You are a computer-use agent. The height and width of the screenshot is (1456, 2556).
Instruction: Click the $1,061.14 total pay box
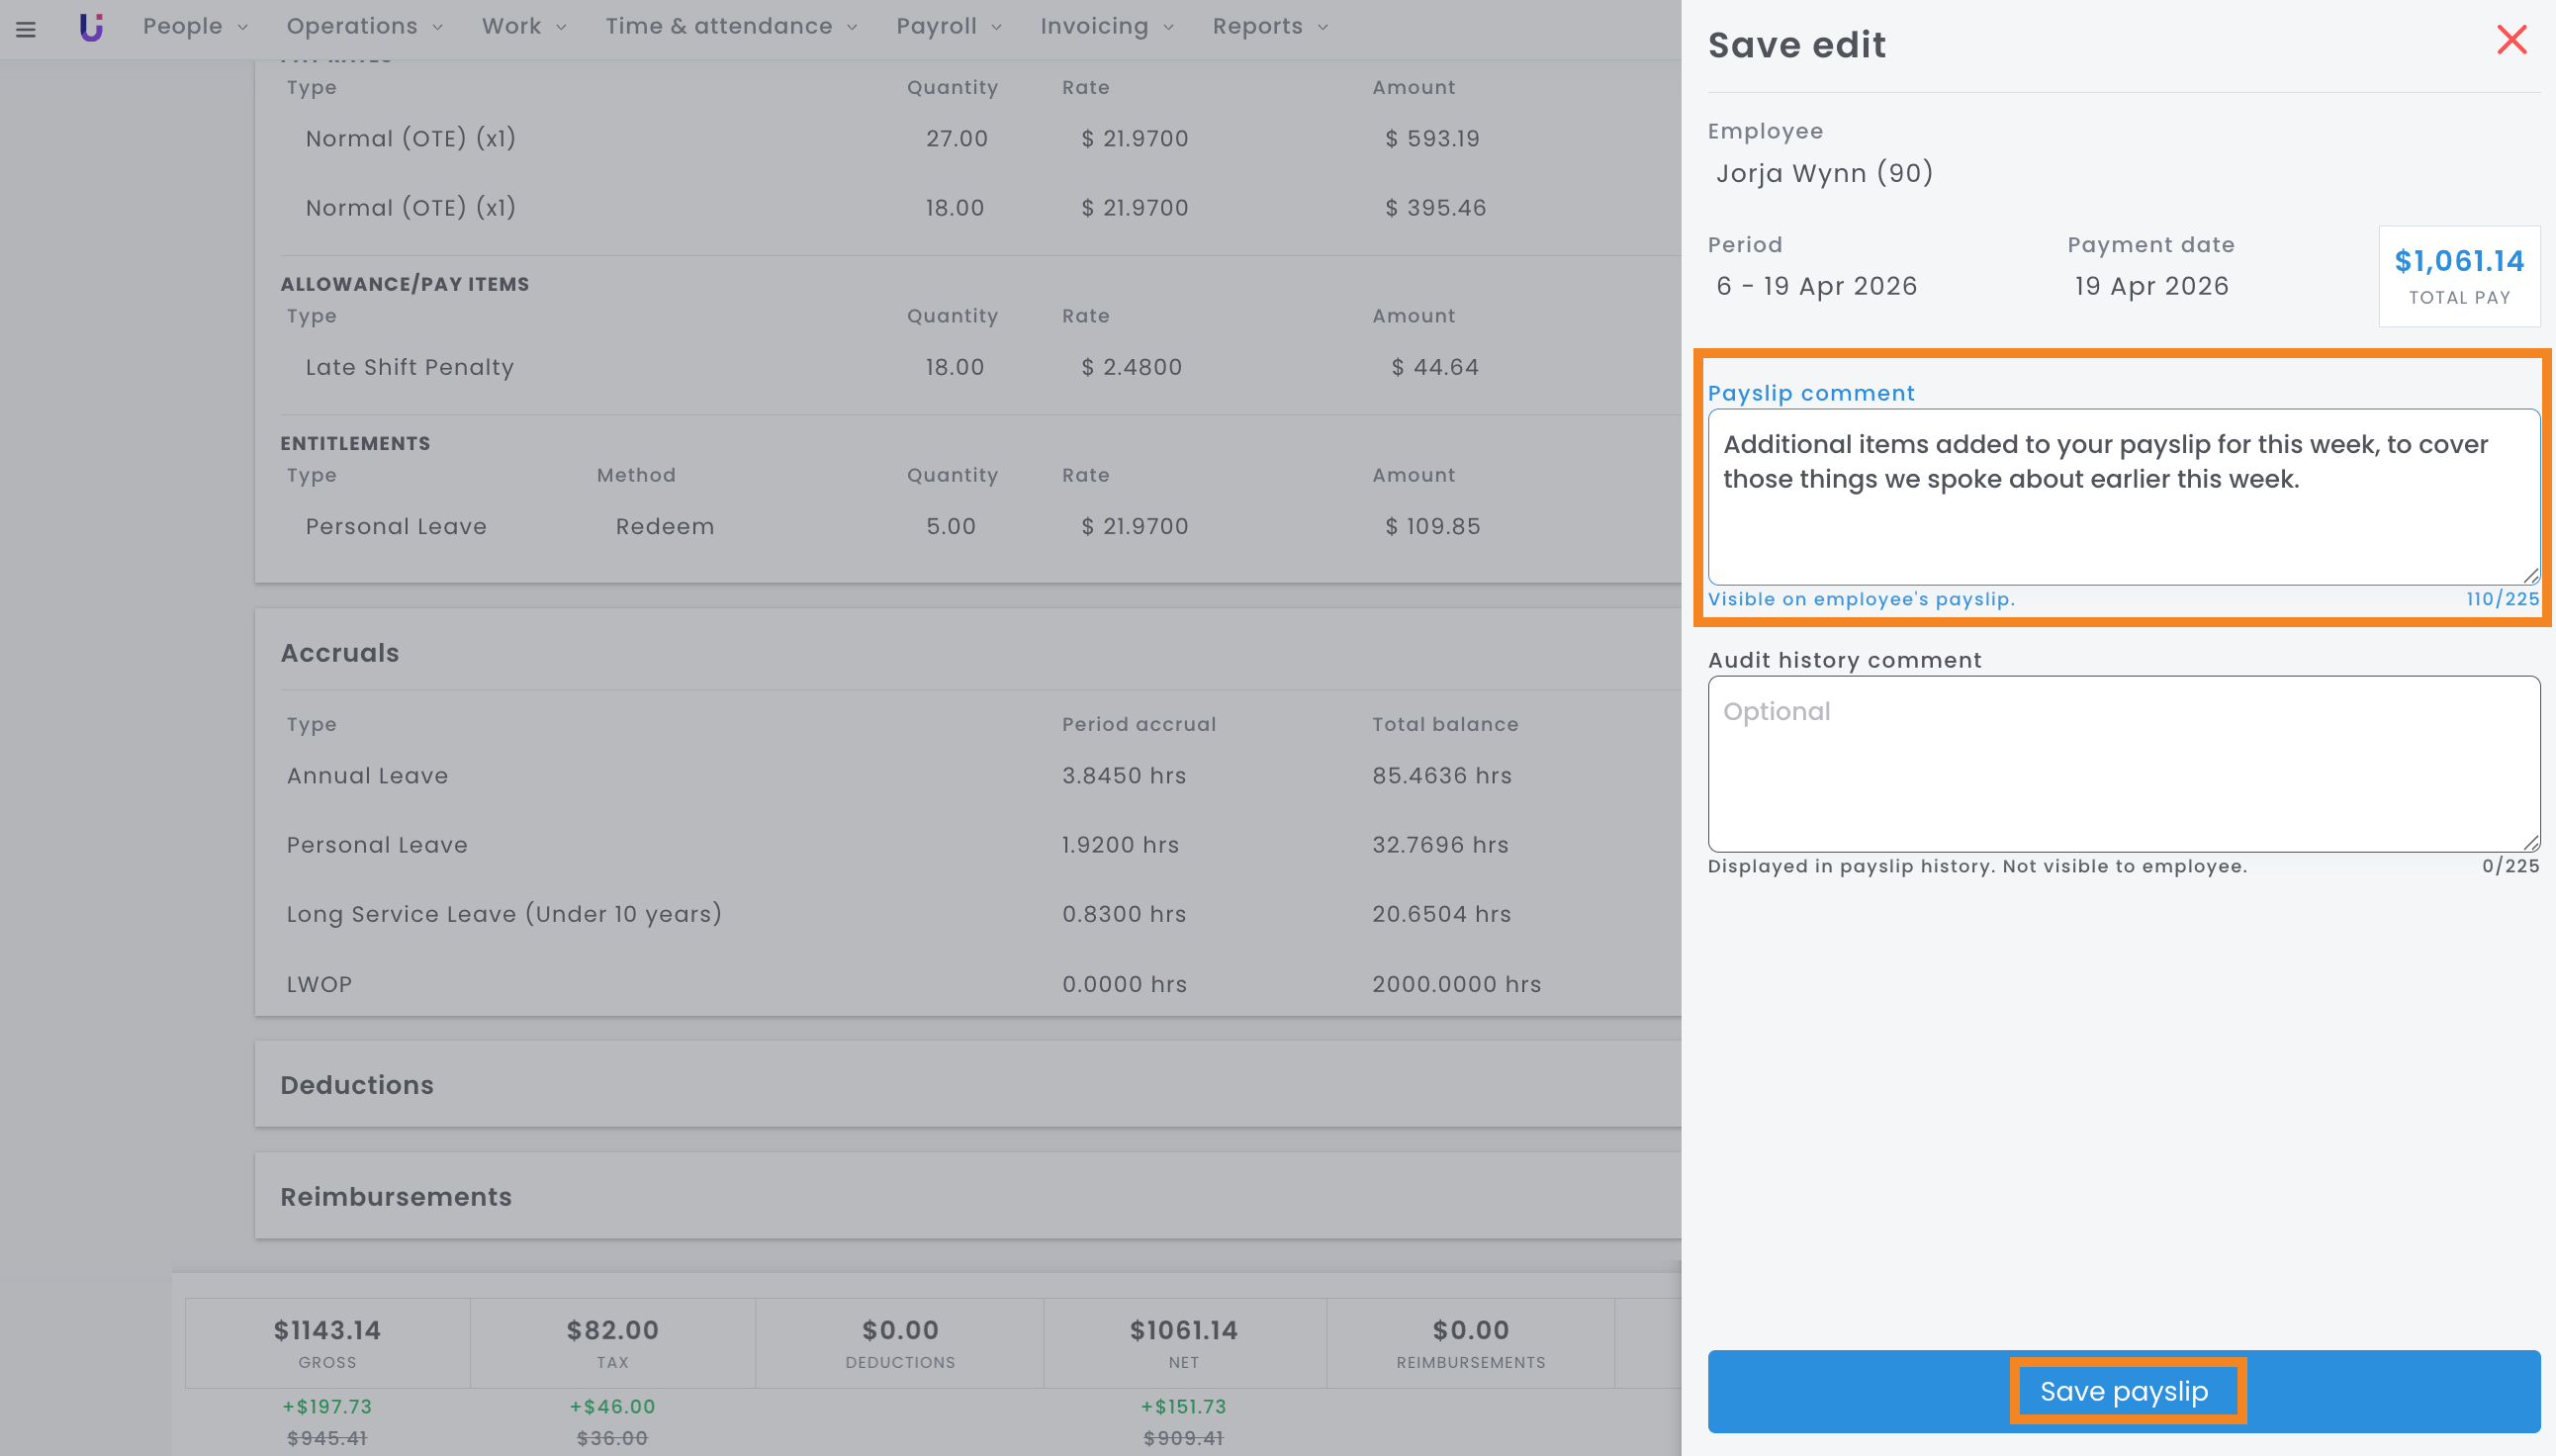click(2459, 276)
